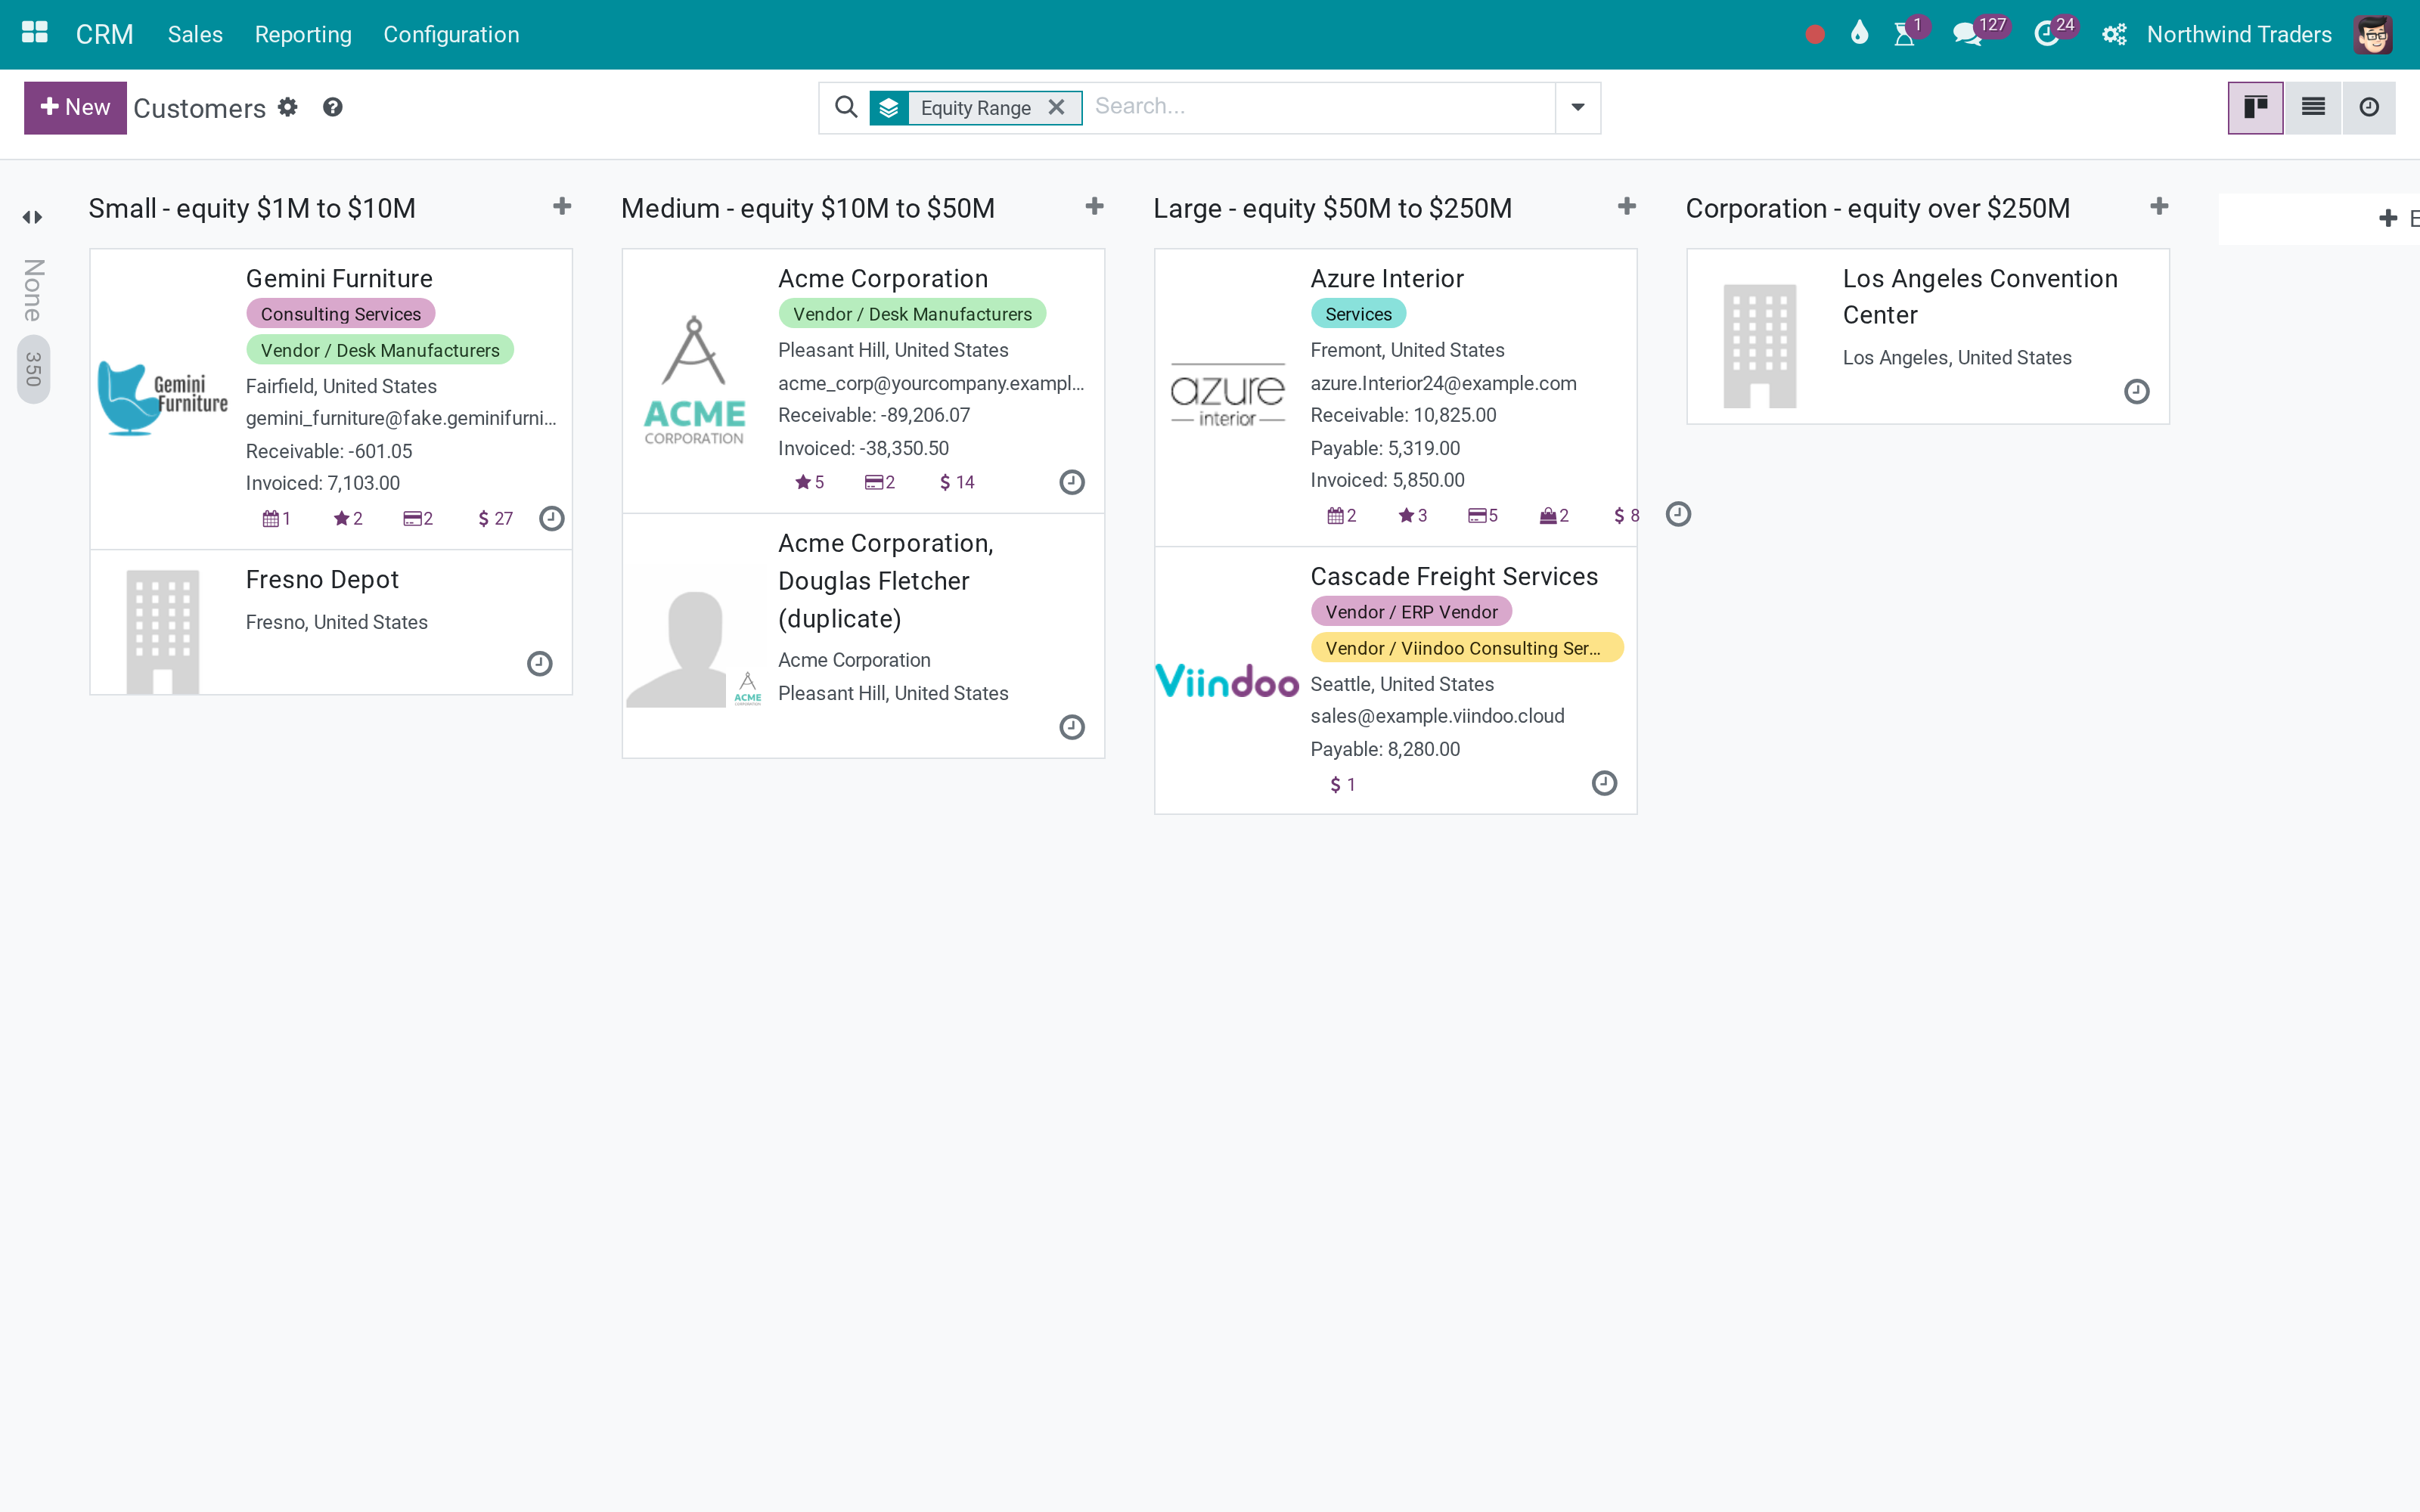Screen dimensions: 2420x1512
Task: Go to the CRM app home
Action: (104, 34)
